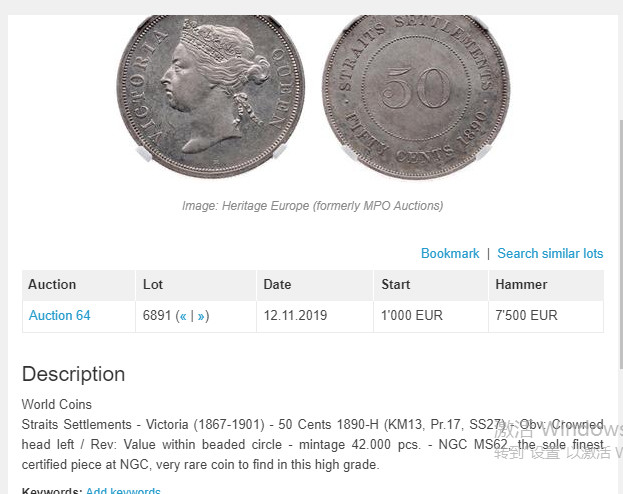The height and width of the screenshot is (494, 623).
Task: Open the Auction 64 link
Action: (60, 316)
